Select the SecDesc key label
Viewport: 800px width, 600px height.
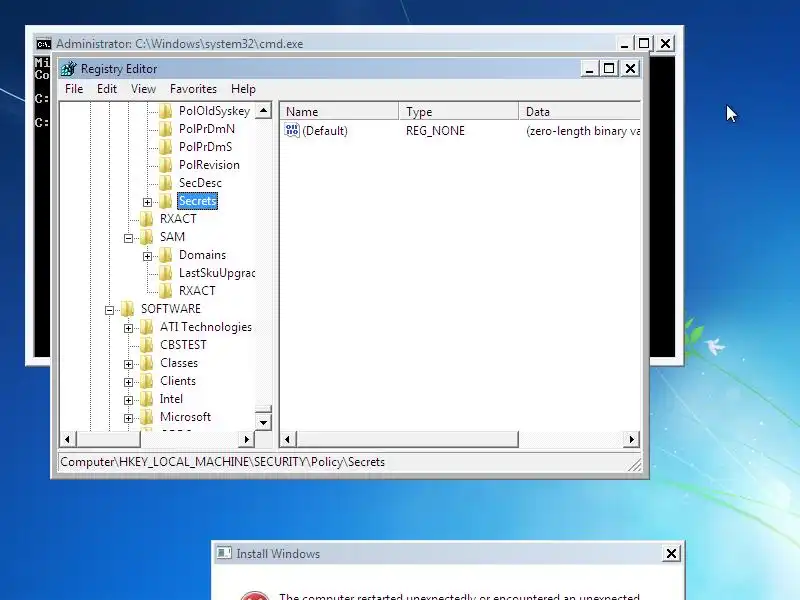[200, 183]
